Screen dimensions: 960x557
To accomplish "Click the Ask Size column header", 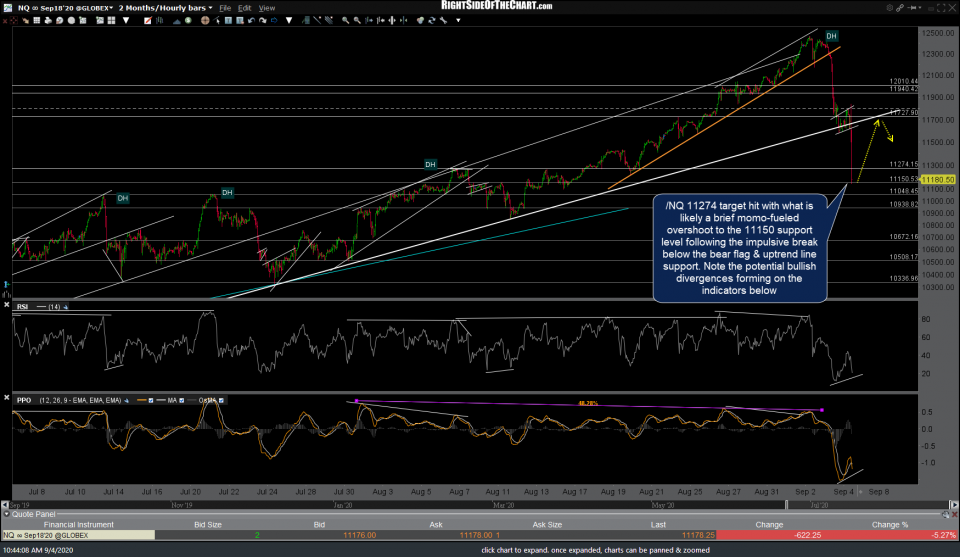I will click(x=547, y=525).
